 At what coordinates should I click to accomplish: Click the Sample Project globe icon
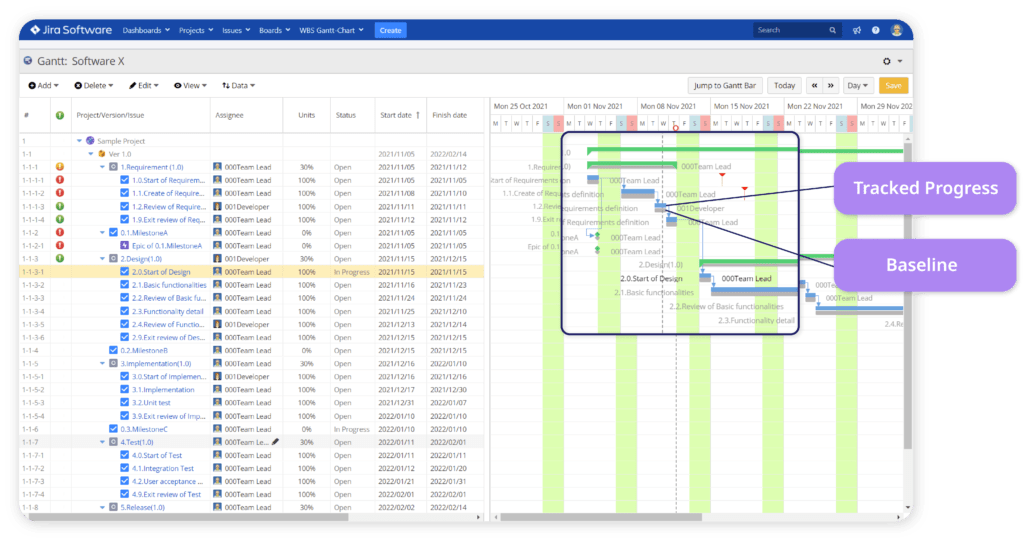point(90,140)
